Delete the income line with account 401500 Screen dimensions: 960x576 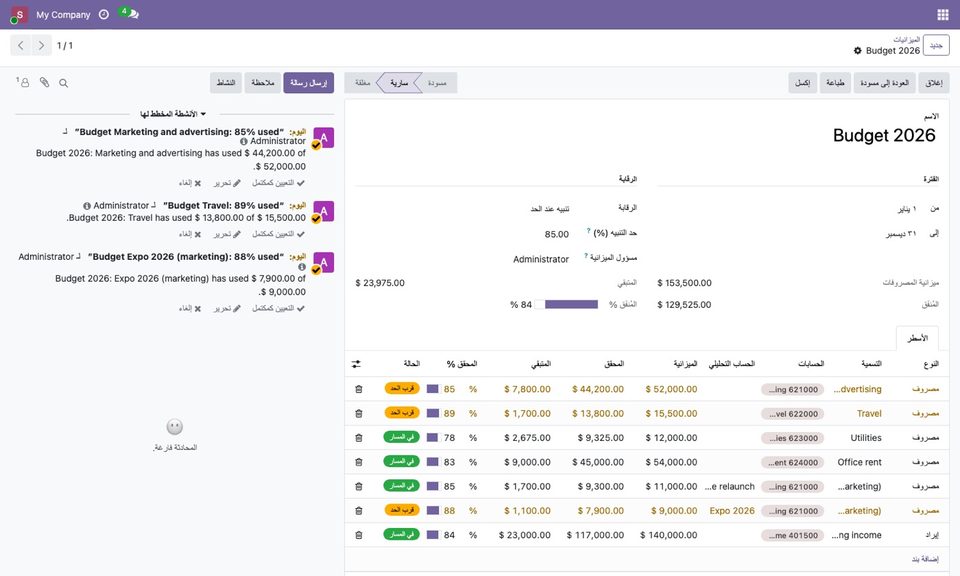(359, 535)
